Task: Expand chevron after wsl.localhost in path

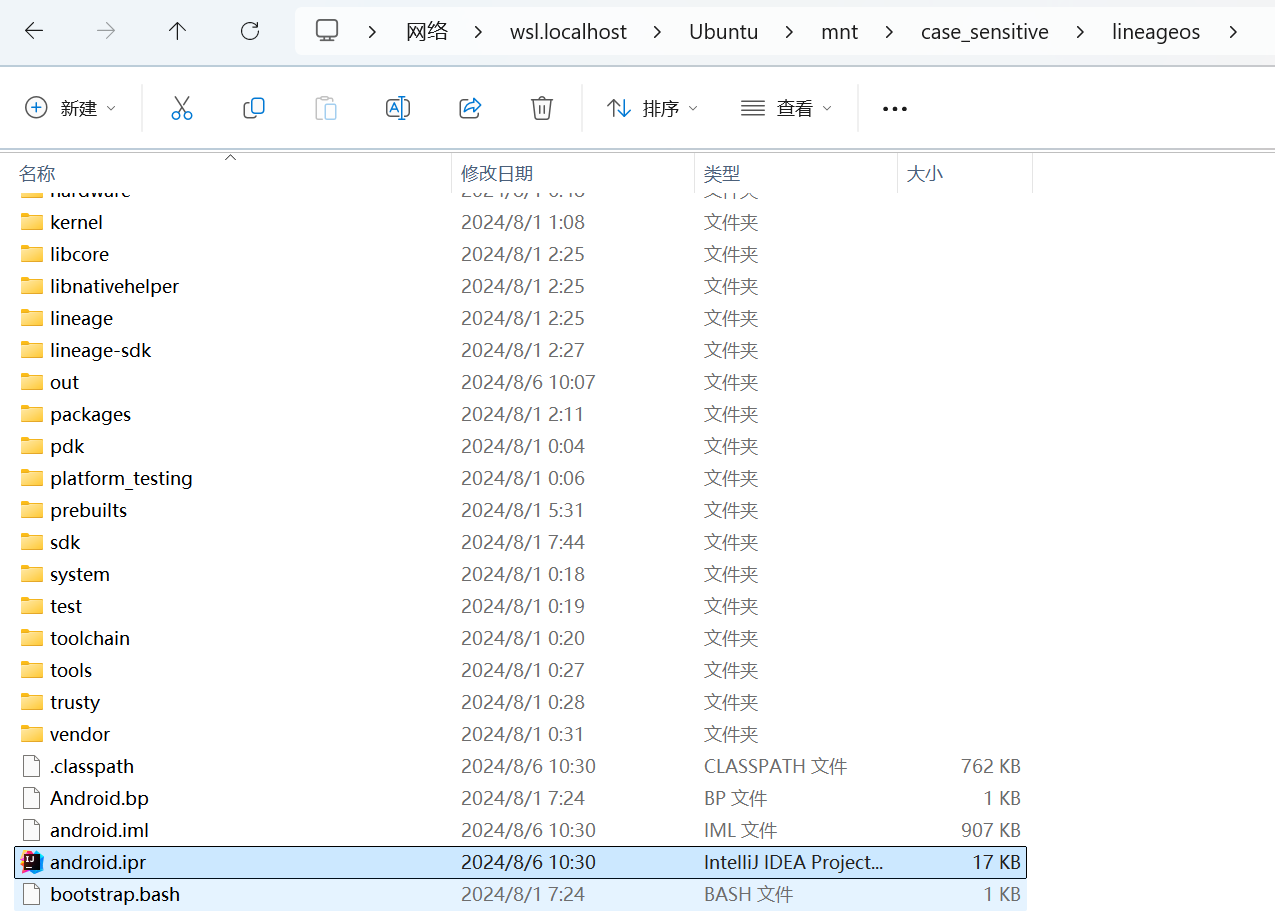Action: click(x=657, y=31)
